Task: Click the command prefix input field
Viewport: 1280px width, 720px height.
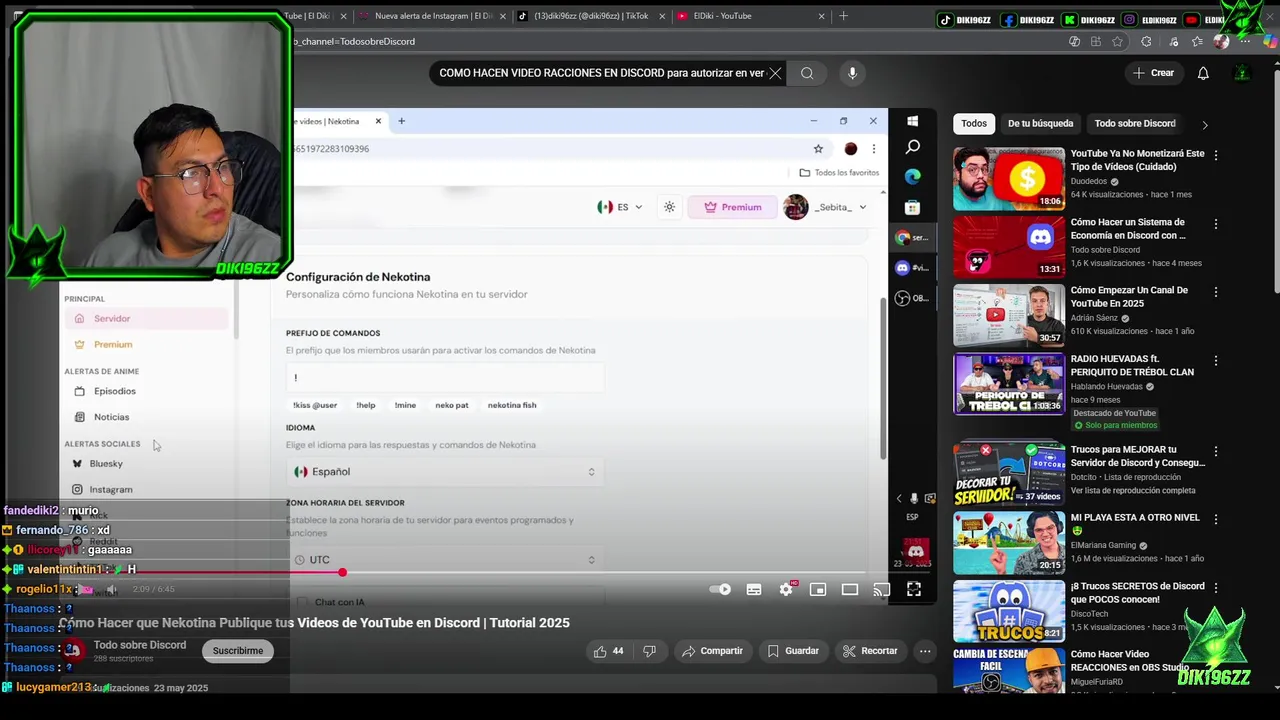Action: click(x=445, y=378)
